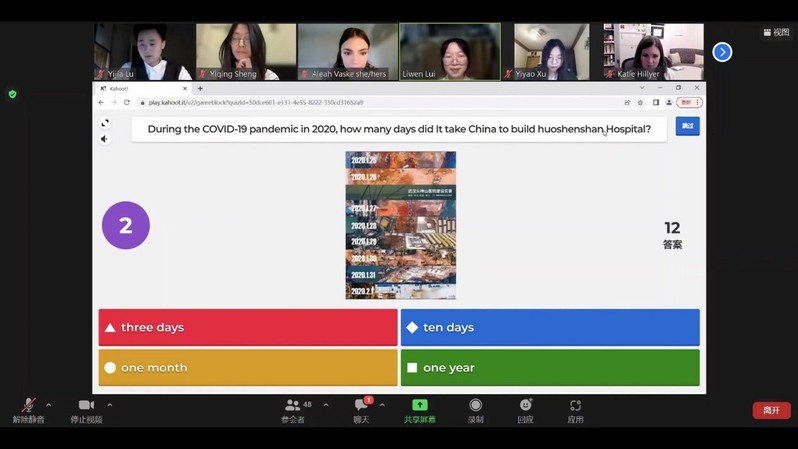Toggle Kahoot fullscreen mode icon
This screenshot has height=449, width=798.
(x=105, y=123)
